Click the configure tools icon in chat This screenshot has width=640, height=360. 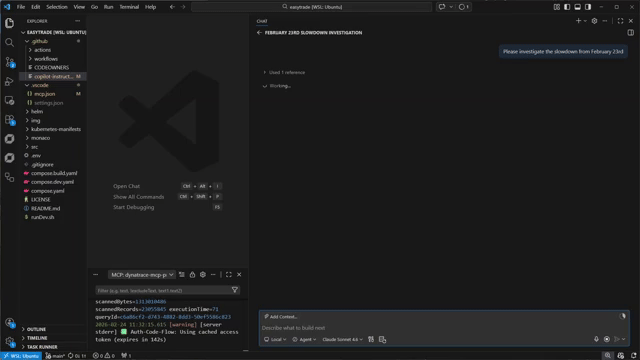[371, 339]
